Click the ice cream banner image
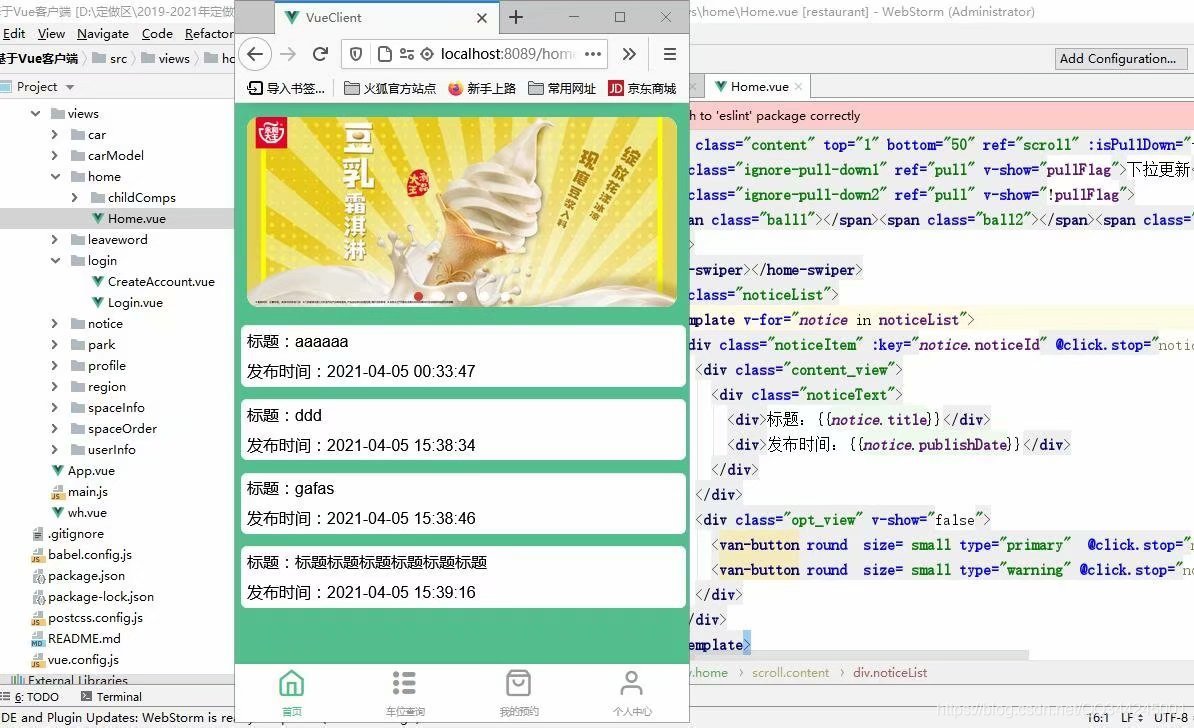The width and height of the screenshot is (1194, 728). point(461,211)
